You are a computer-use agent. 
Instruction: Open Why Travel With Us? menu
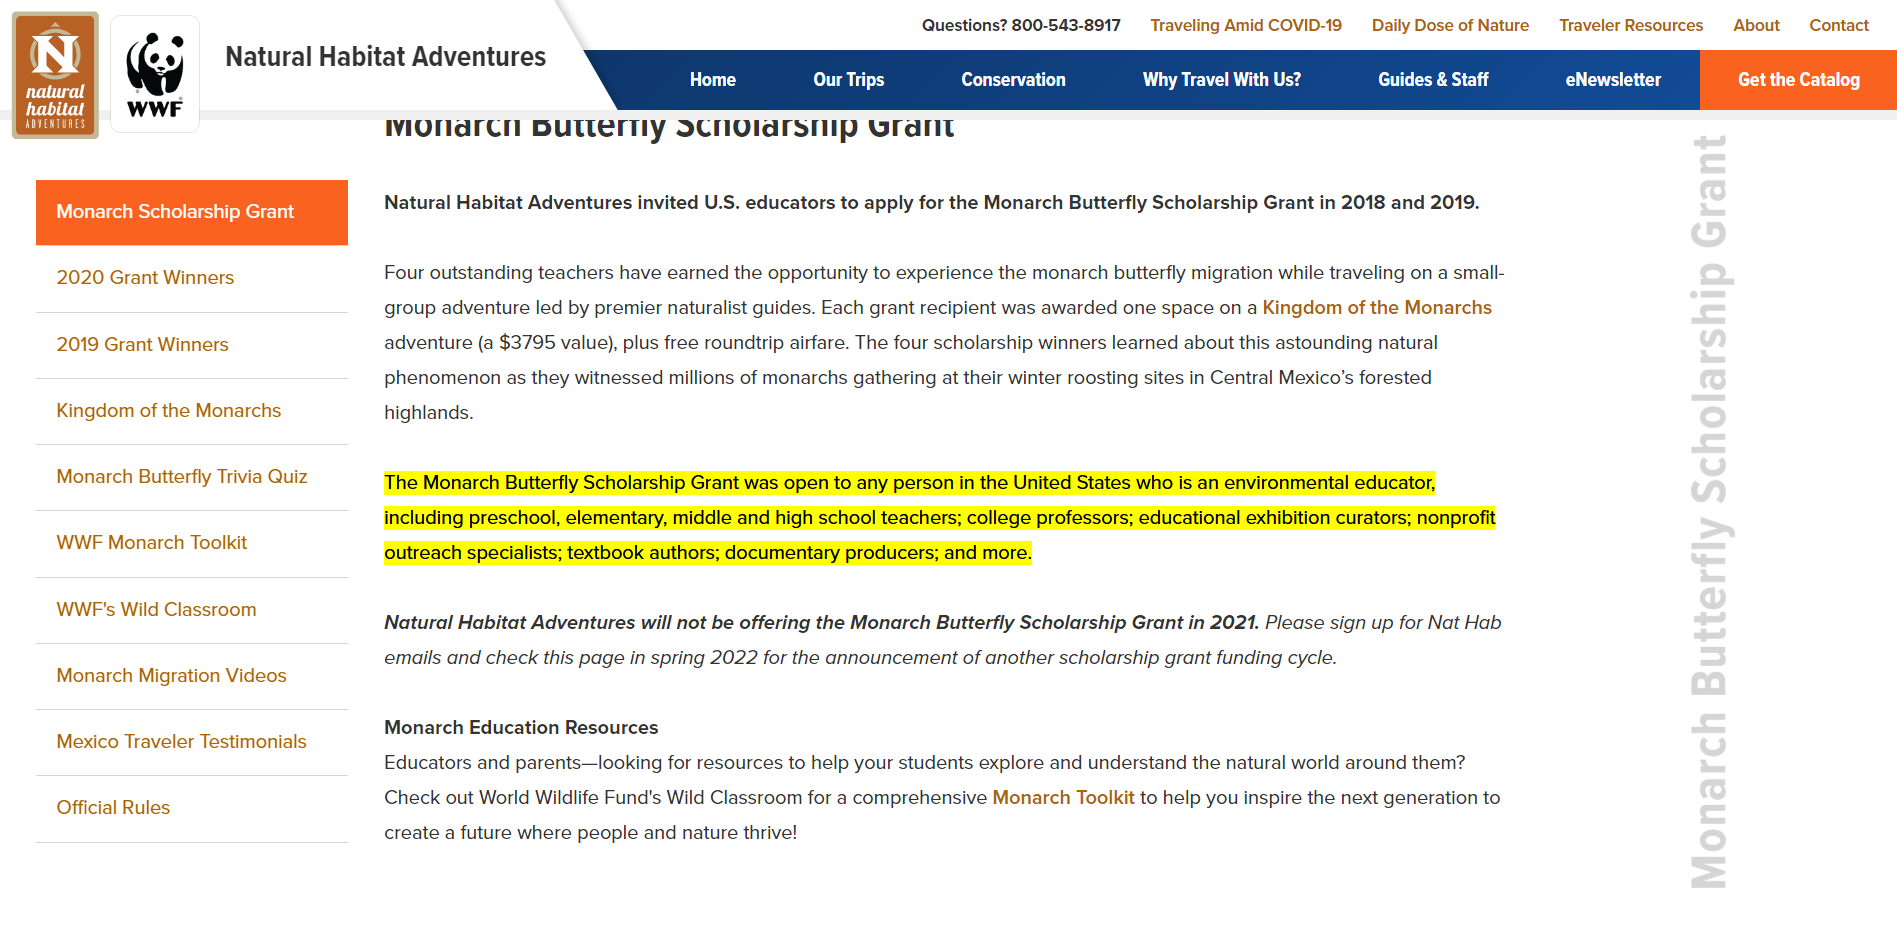[1221, 80]
